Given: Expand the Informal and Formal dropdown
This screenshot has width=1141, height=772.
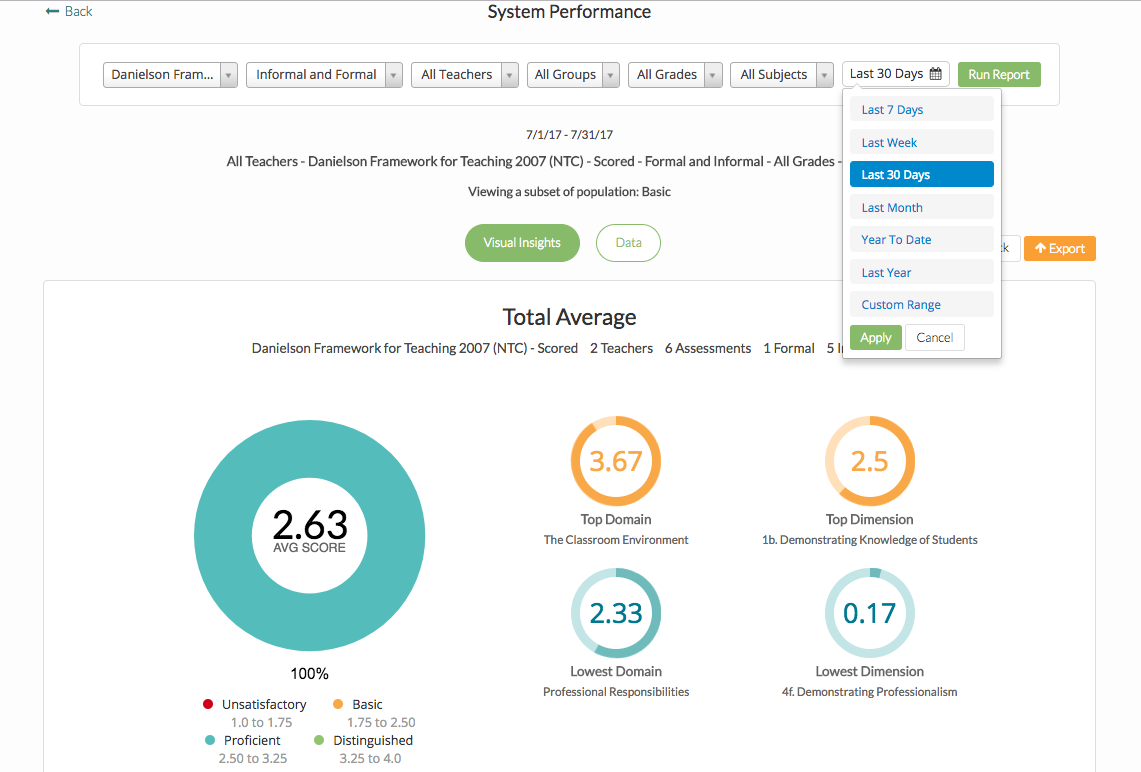Looking at the screenshot, I should pyautogui.click(x=324, y=75).
